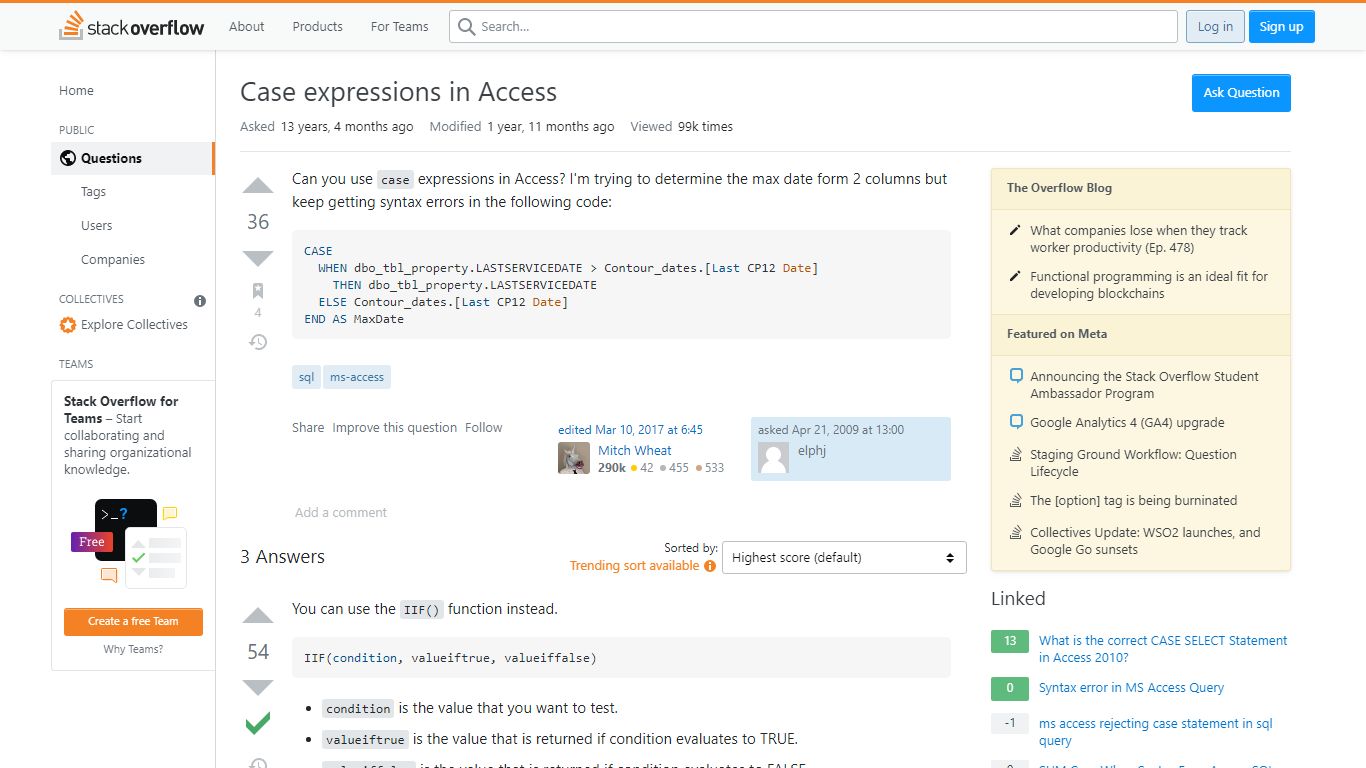Open Collectives Update WSO2 launches post
The width and height of the screenshot is (1366, 768).
pyautogui.click(x=1145, y=541)
